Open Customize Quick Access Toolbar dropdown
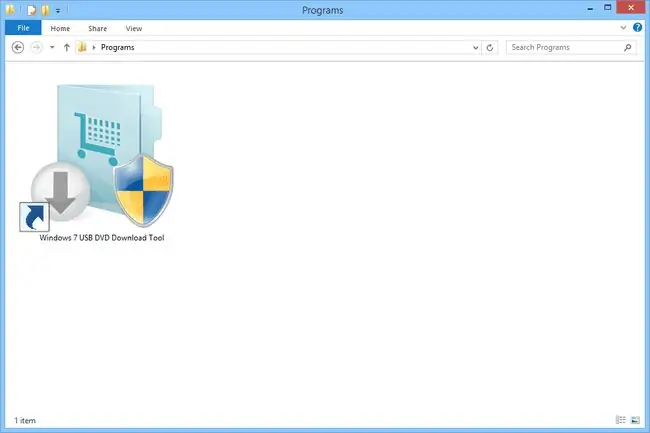The image size is (650, 433). (58, 10)
